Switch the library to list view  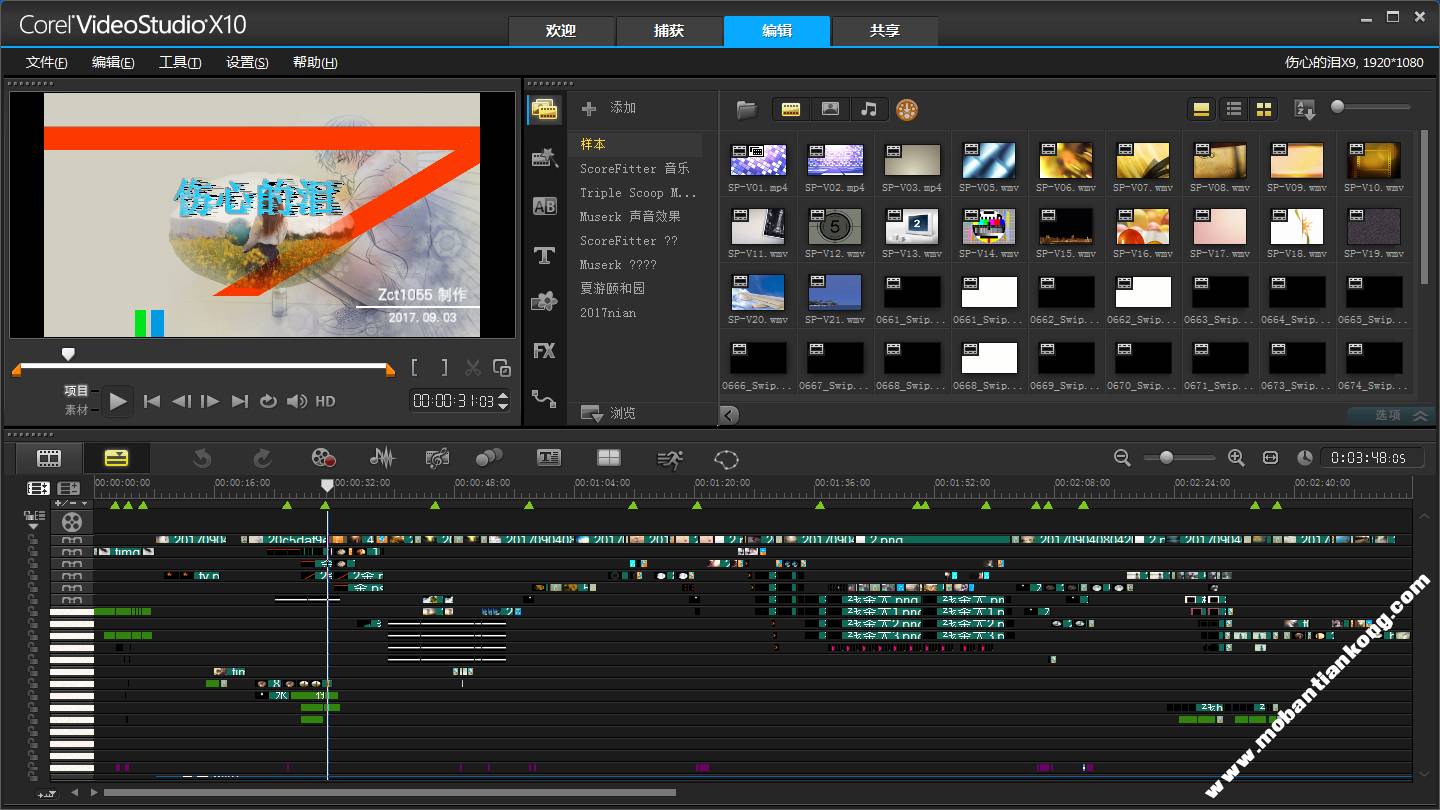coord(1234,109)
